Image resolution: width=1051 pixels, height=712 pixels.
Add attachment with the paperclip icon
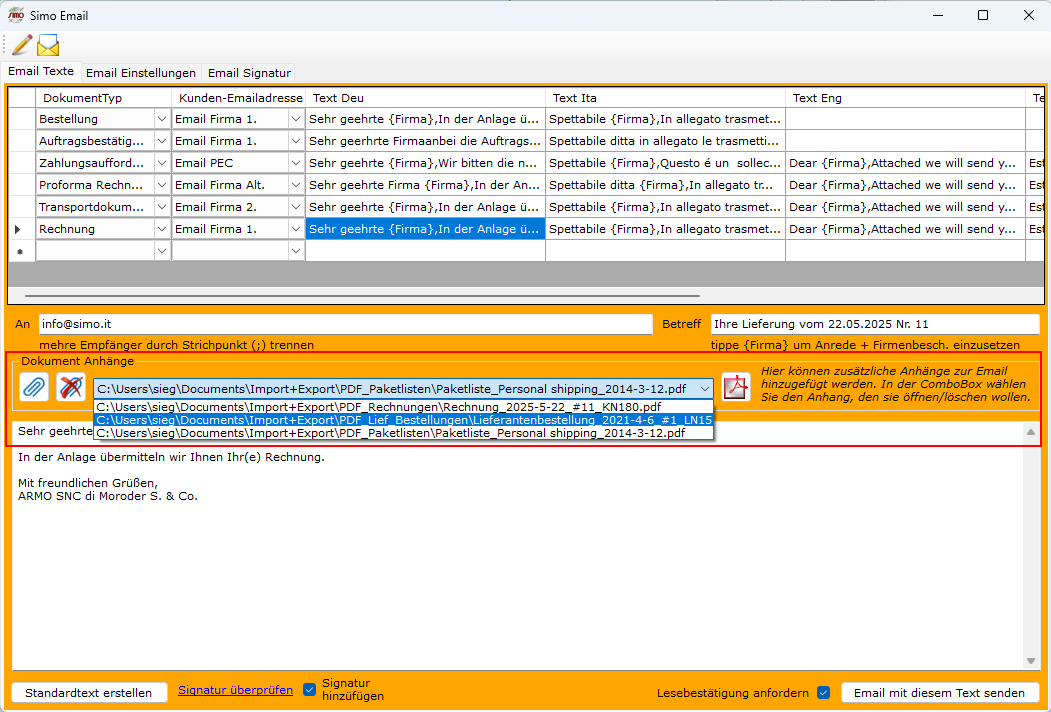point(34,387)
